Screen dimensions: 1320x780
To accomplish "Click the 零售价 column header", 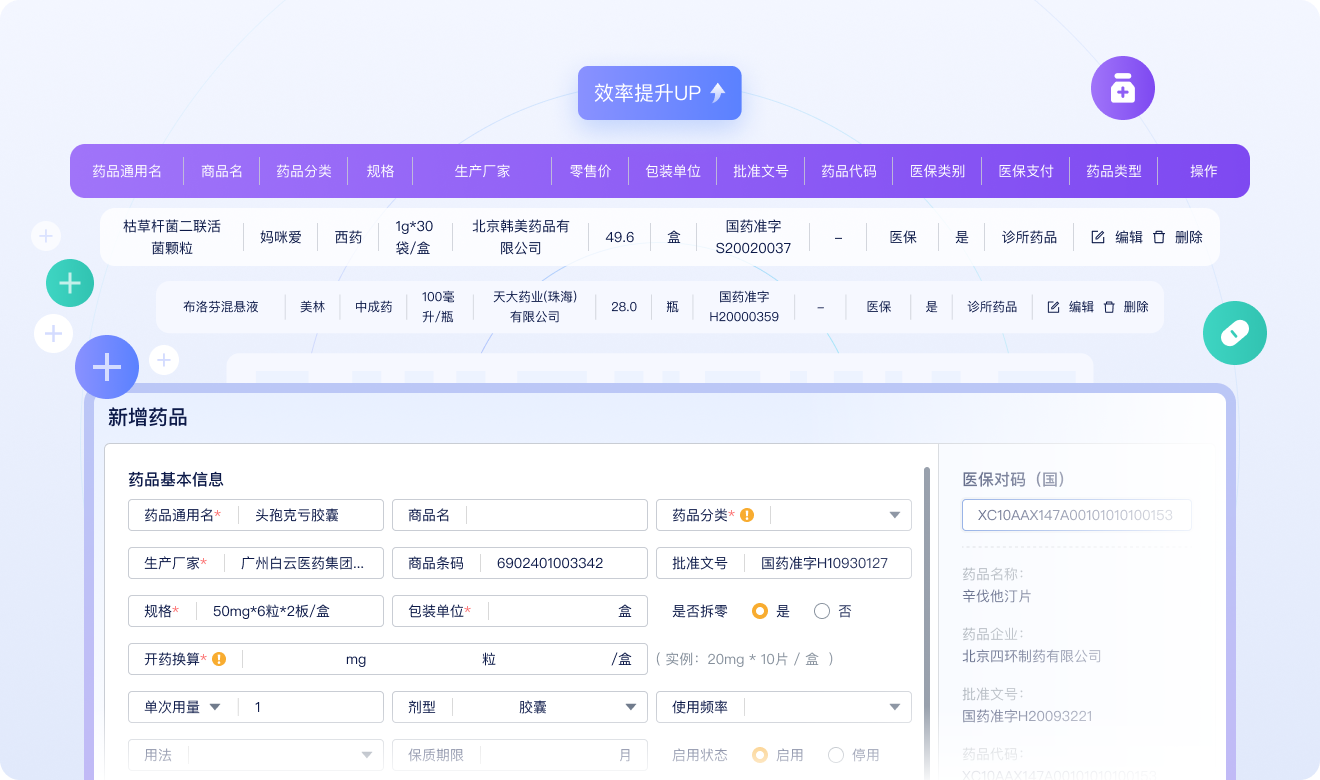I will coord(590,171).
